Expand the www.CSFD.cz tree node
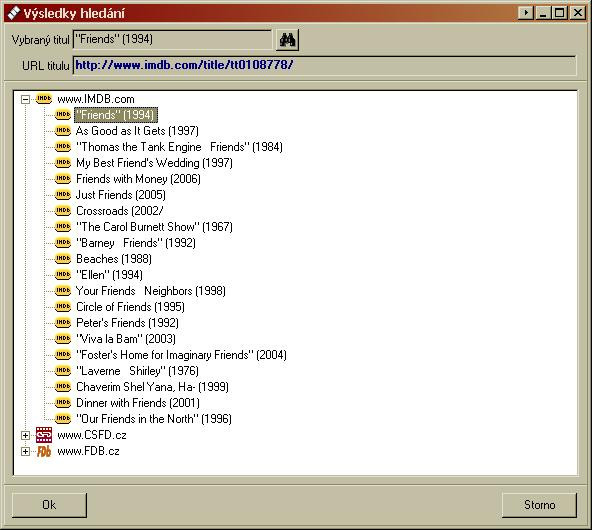This screenshot has height=530, width=592. [x=25, y=436]
